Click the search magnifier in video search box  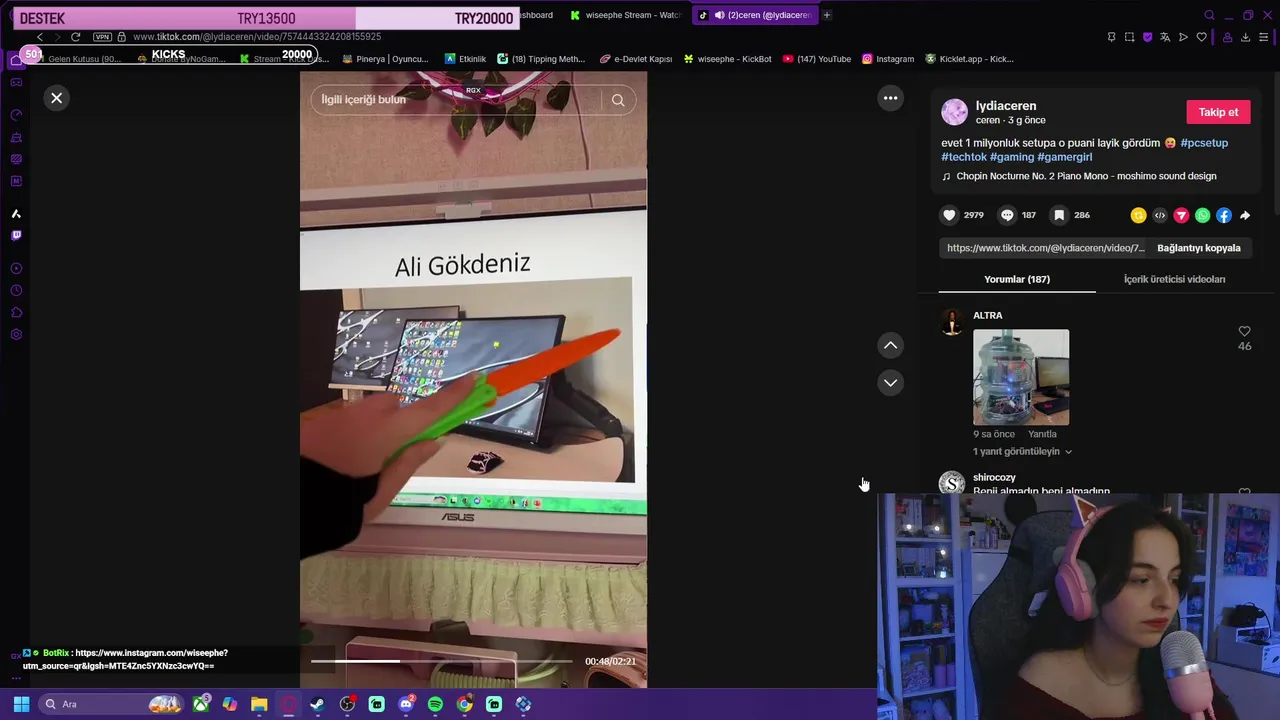click(x=618, y=100)
